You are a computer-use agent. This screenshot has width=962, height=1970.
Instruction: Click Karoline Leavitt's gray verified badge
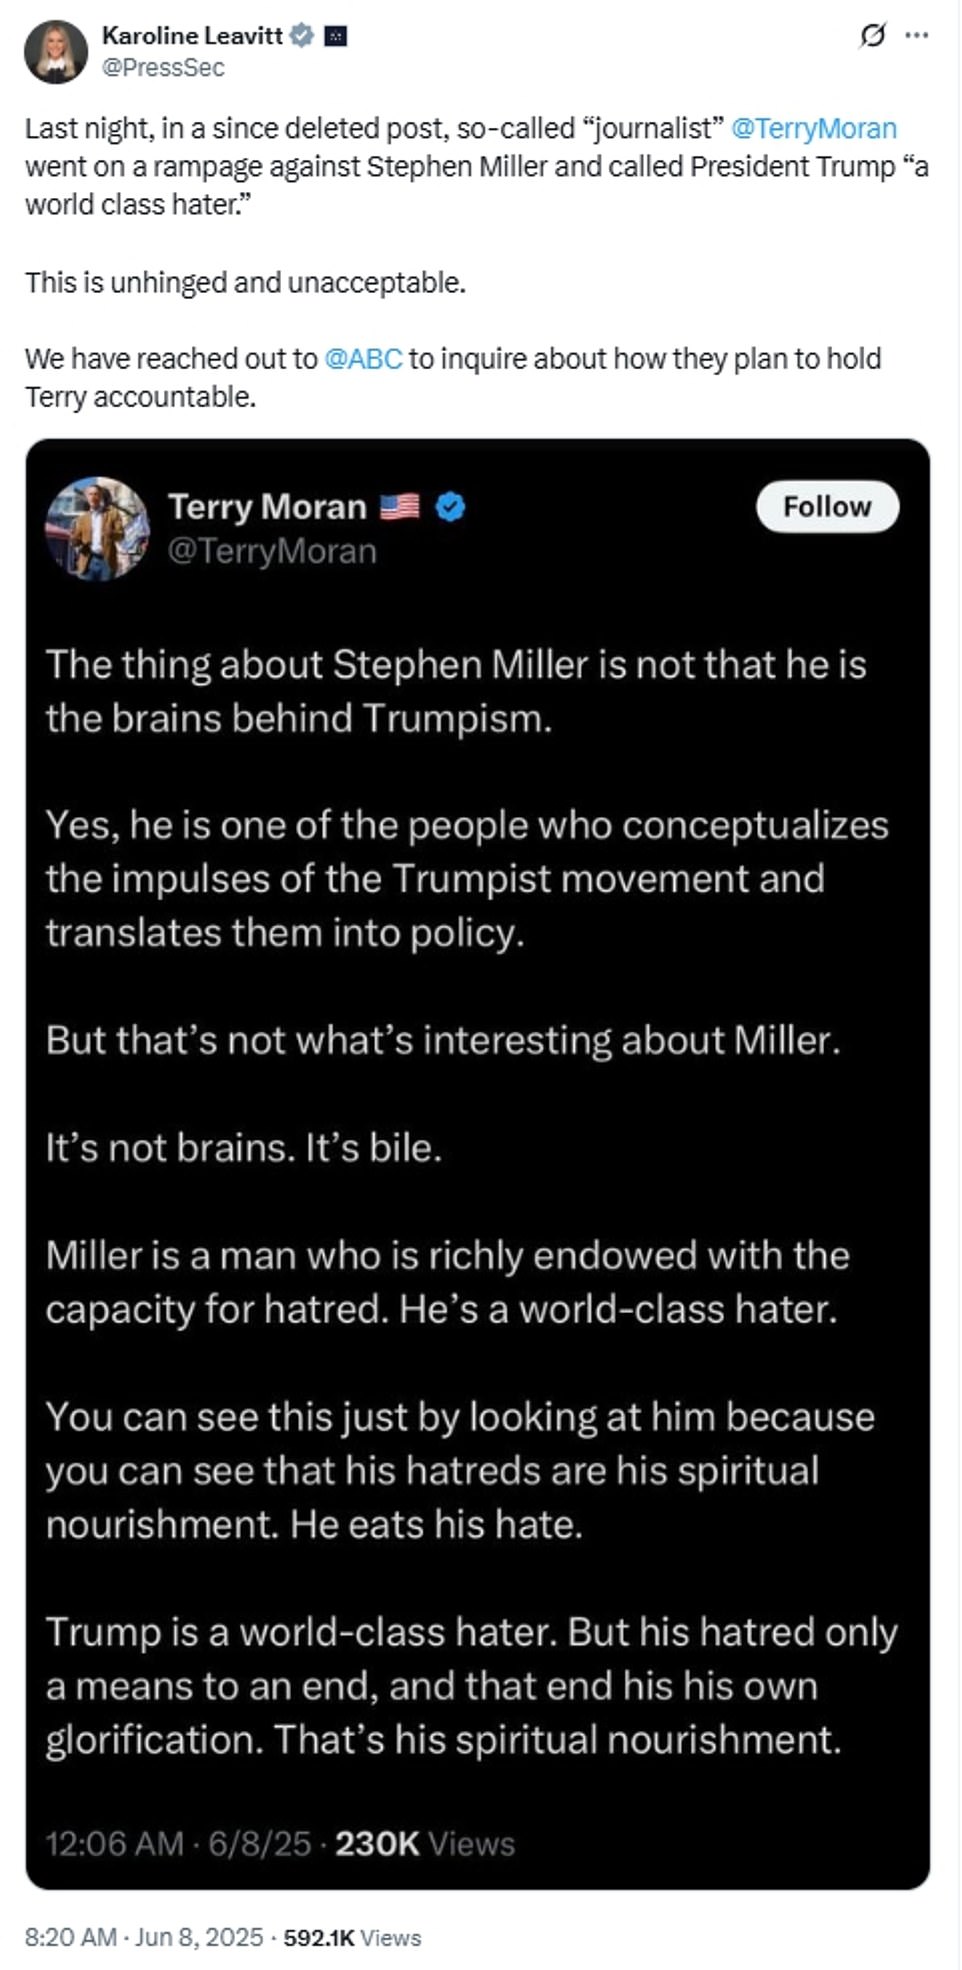(x=301, y=36)
